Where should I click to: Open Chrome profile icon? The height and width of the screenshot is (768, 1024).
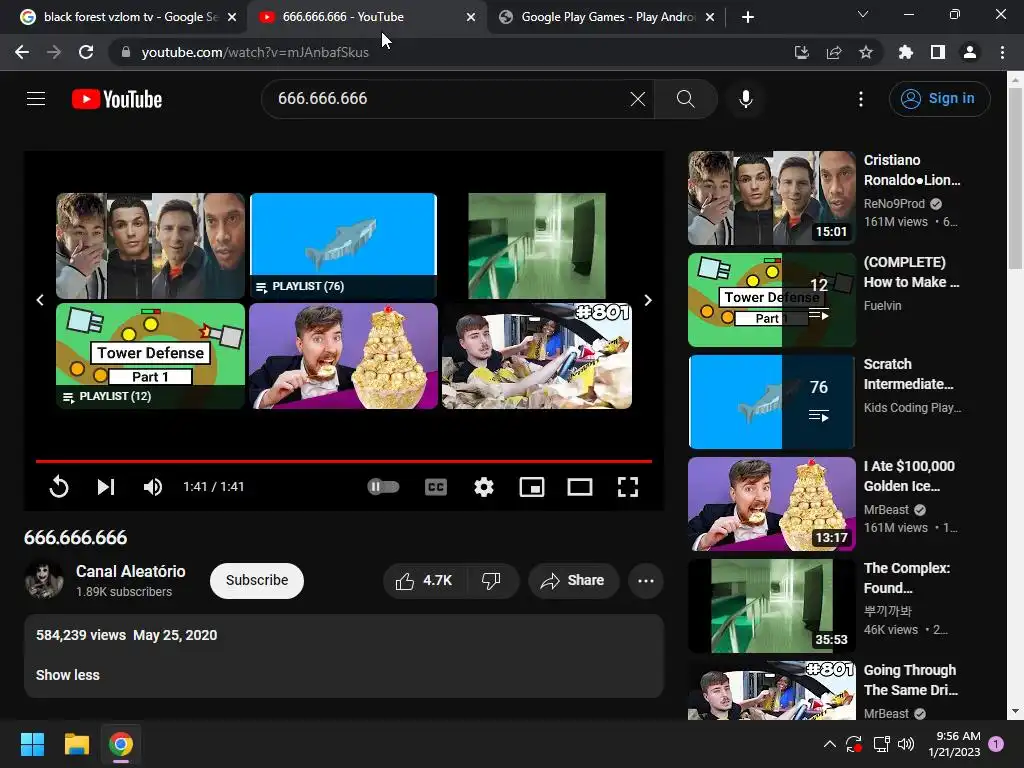(x=970, y=52)
